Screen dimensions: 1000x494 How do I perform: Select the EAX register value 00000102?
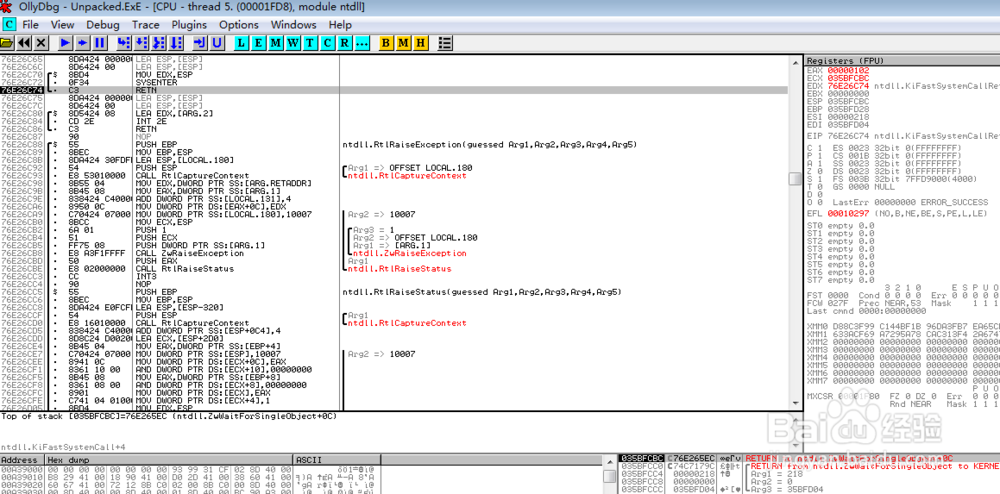848,70
